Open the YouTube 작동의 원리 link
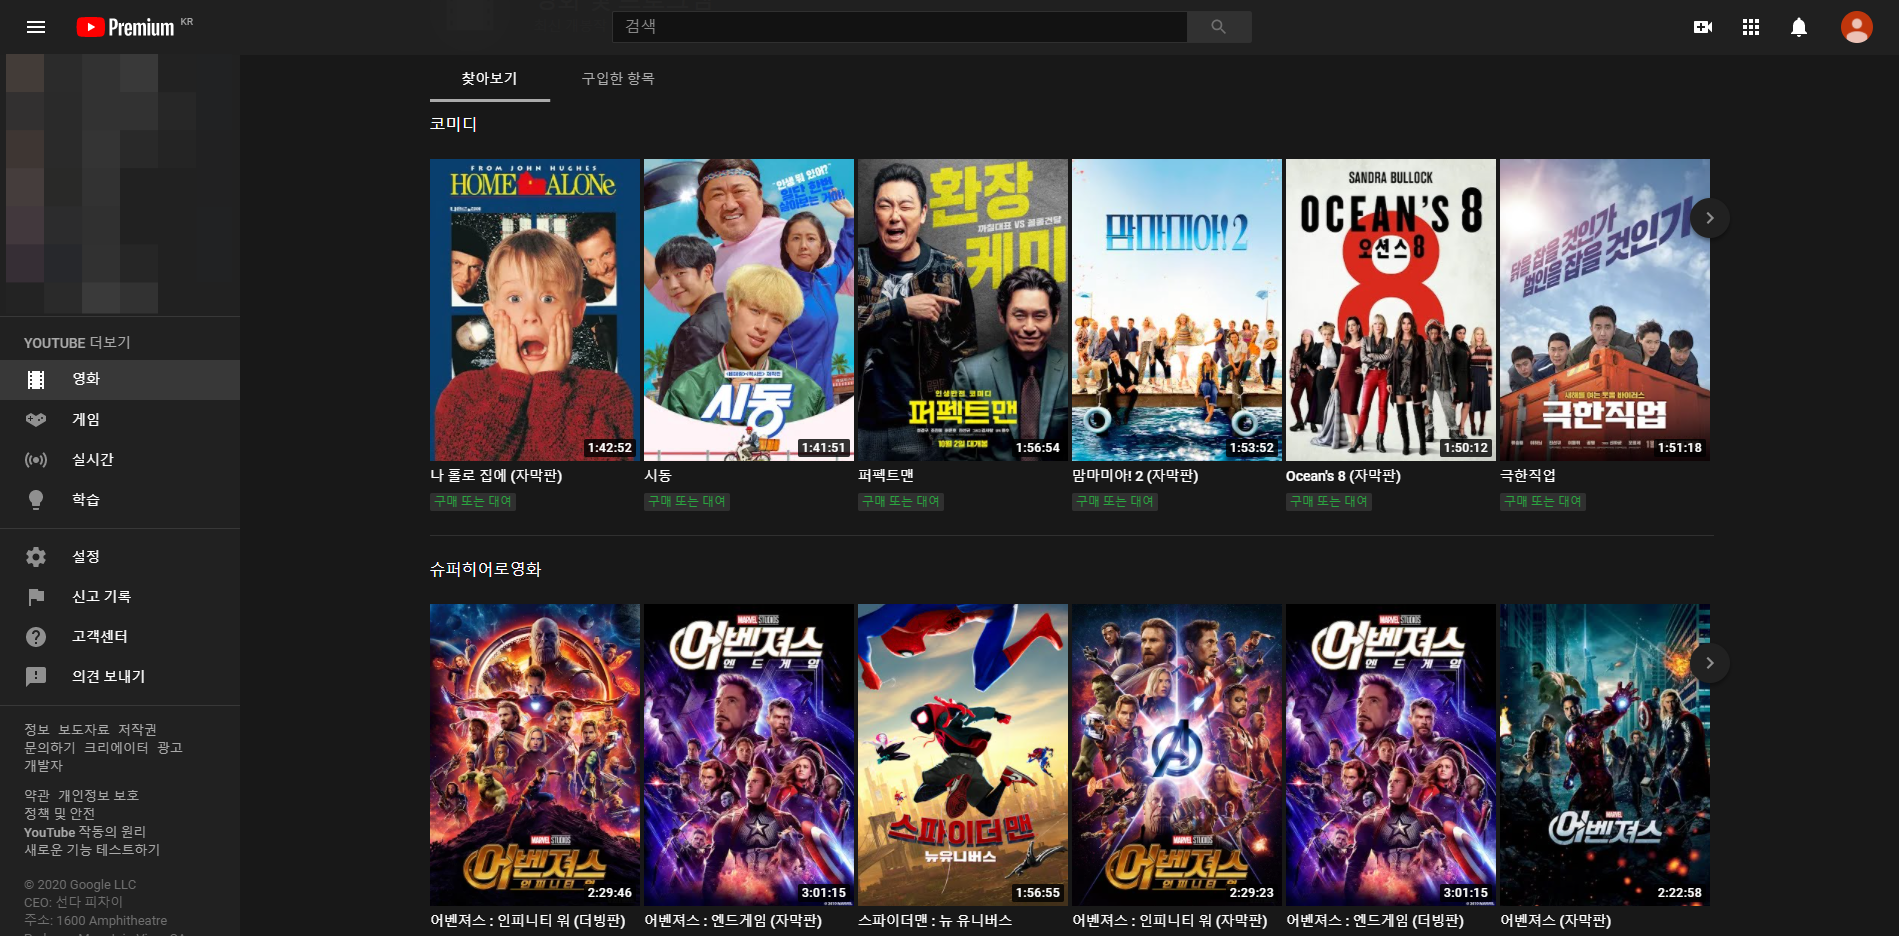 coord(85,832)
